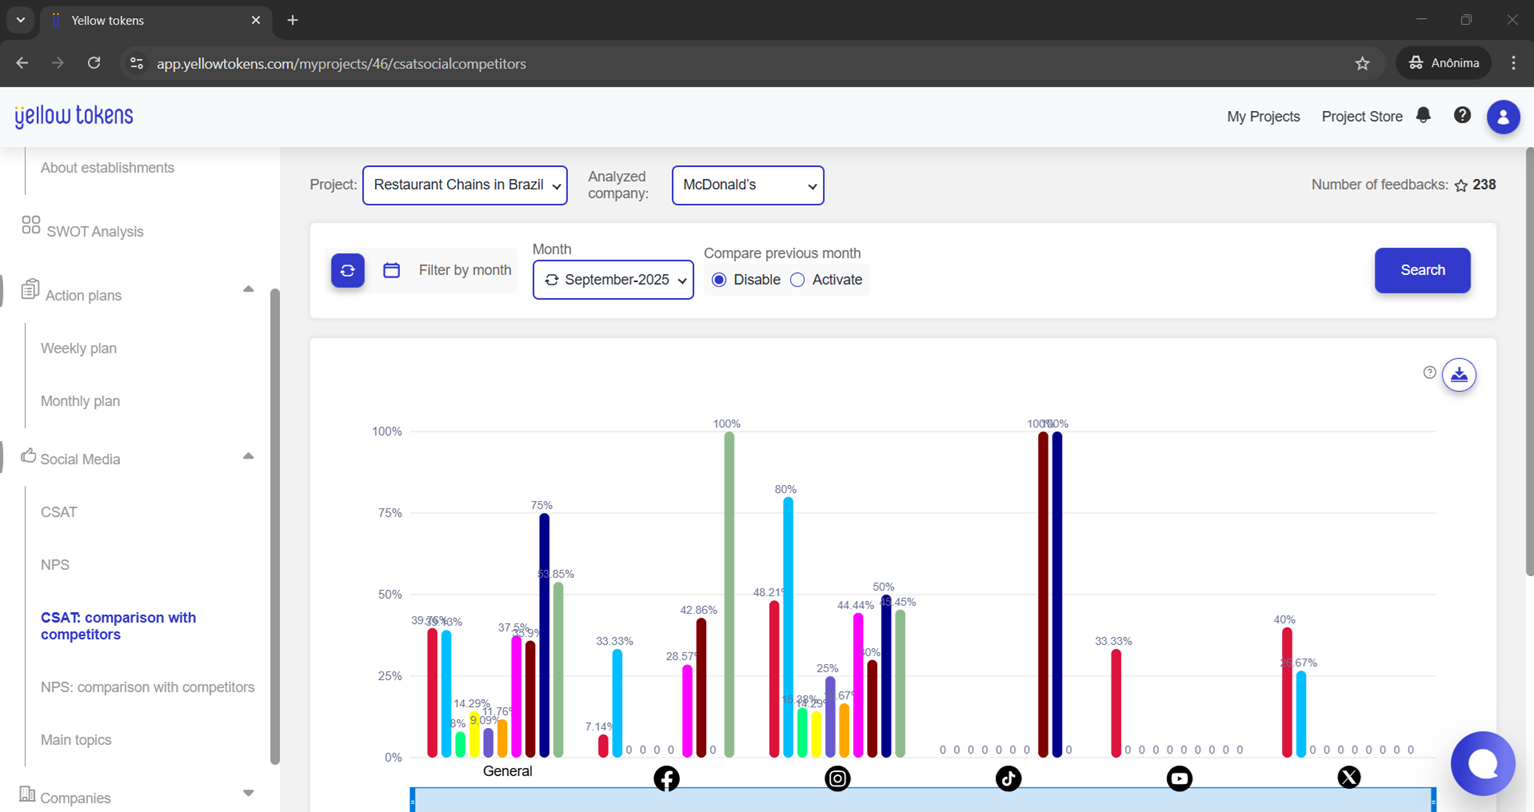Screen dimensions: 1534x812
Task: Click the calendar icon beside Filter by month
Action: [392, 270]
